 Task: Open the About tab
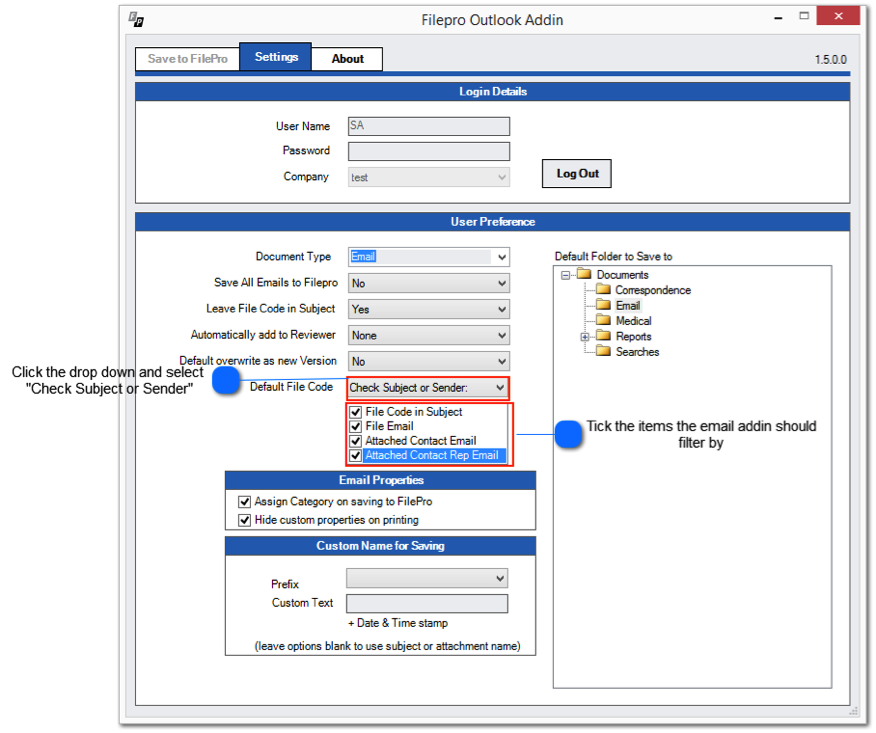pyautogui.click(x=347, y=59)
